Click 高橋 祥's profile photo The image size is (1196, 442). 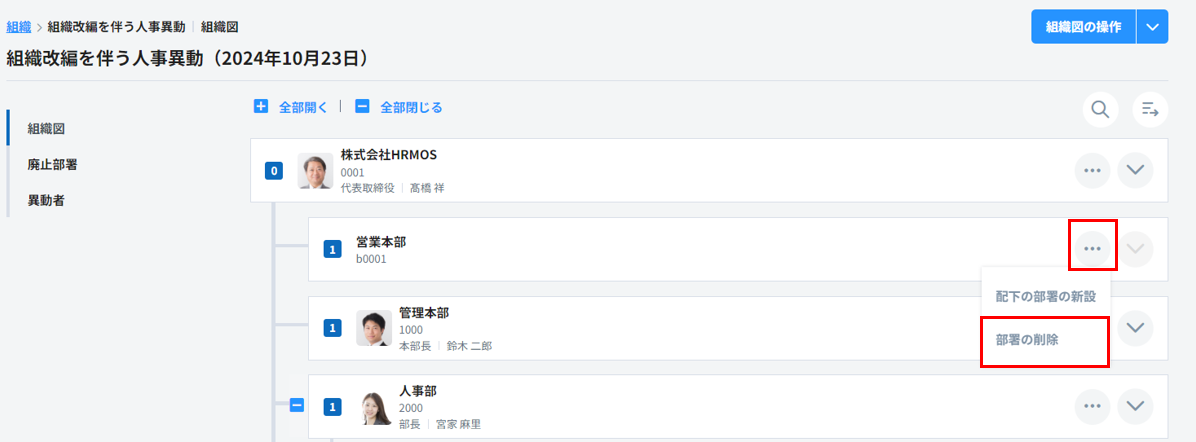(x=315, y=171)
